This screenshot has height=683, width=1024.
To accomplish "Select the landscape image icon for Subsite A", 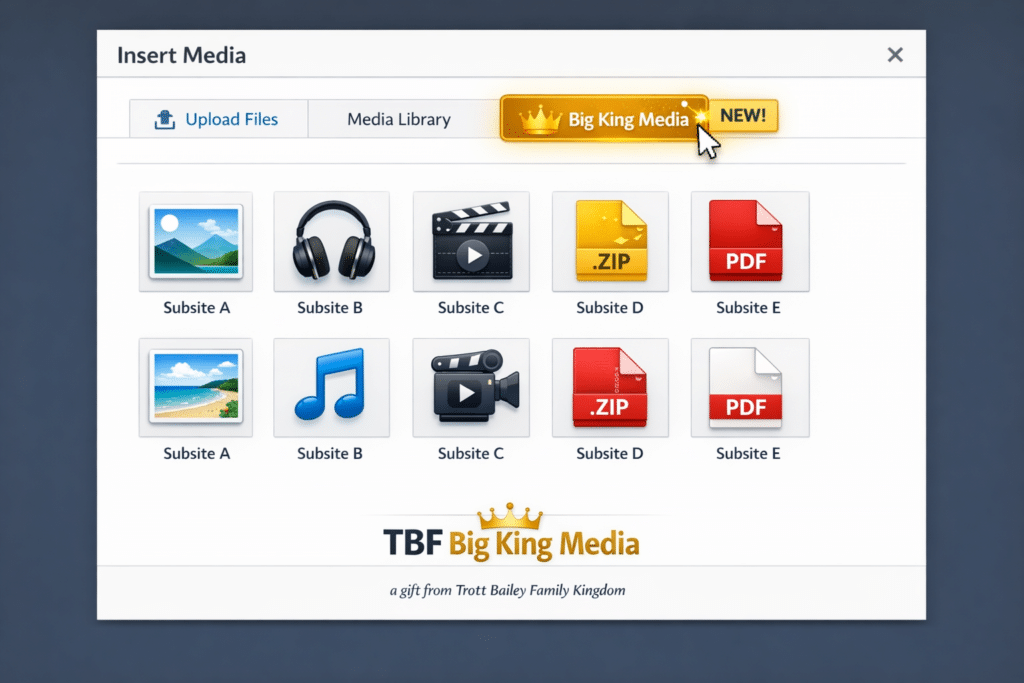I will [196, 240].
